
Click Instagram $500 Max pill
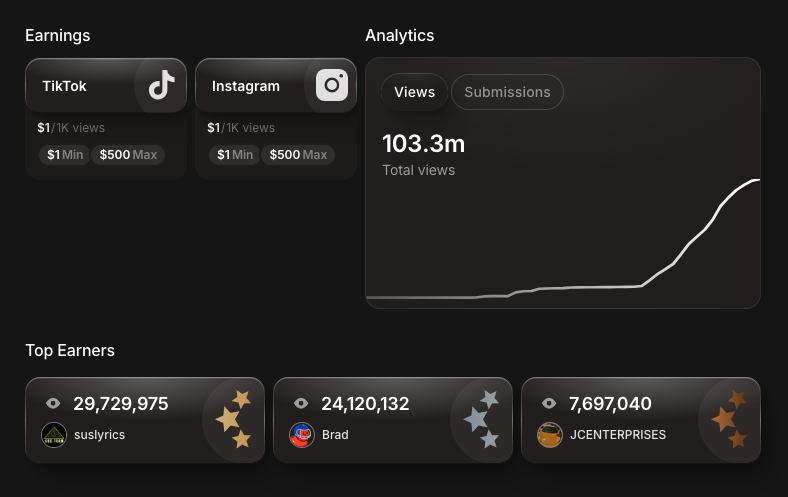click(298, 155)
